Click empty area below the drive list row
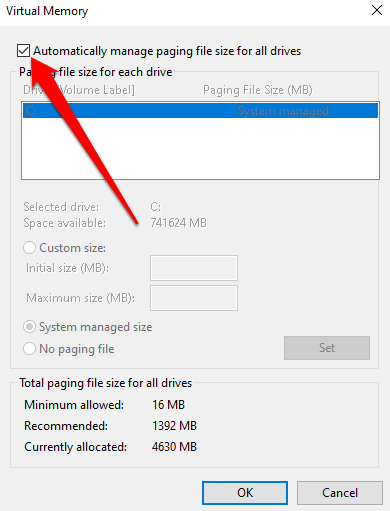390x511 pixels. 200,148
